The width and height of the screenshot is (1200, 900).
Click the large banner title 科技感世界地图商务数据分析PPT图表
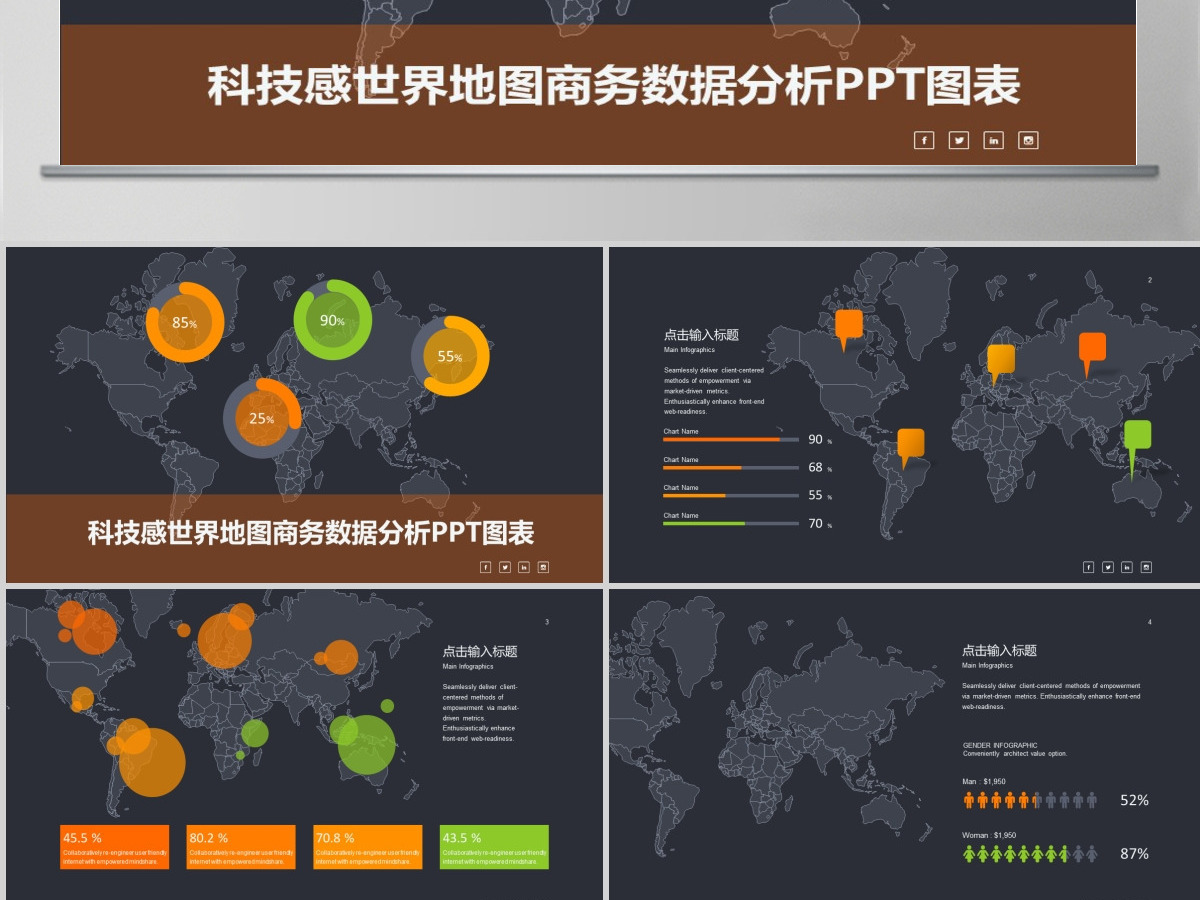[613, 87]
